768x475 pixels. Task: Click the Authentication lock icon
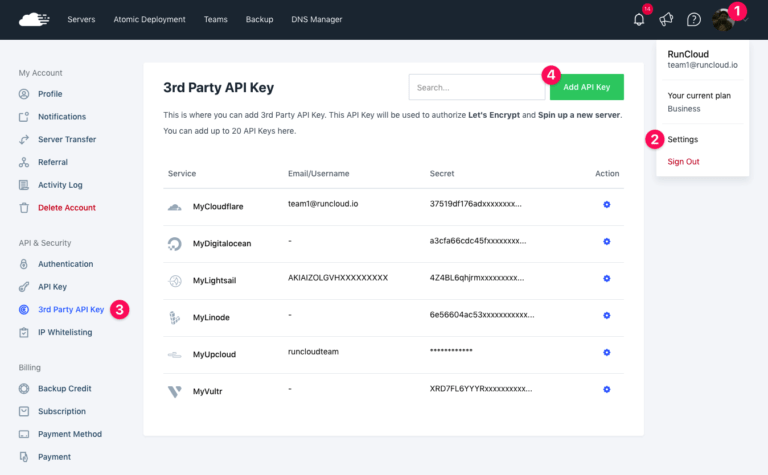pos(24,264)
